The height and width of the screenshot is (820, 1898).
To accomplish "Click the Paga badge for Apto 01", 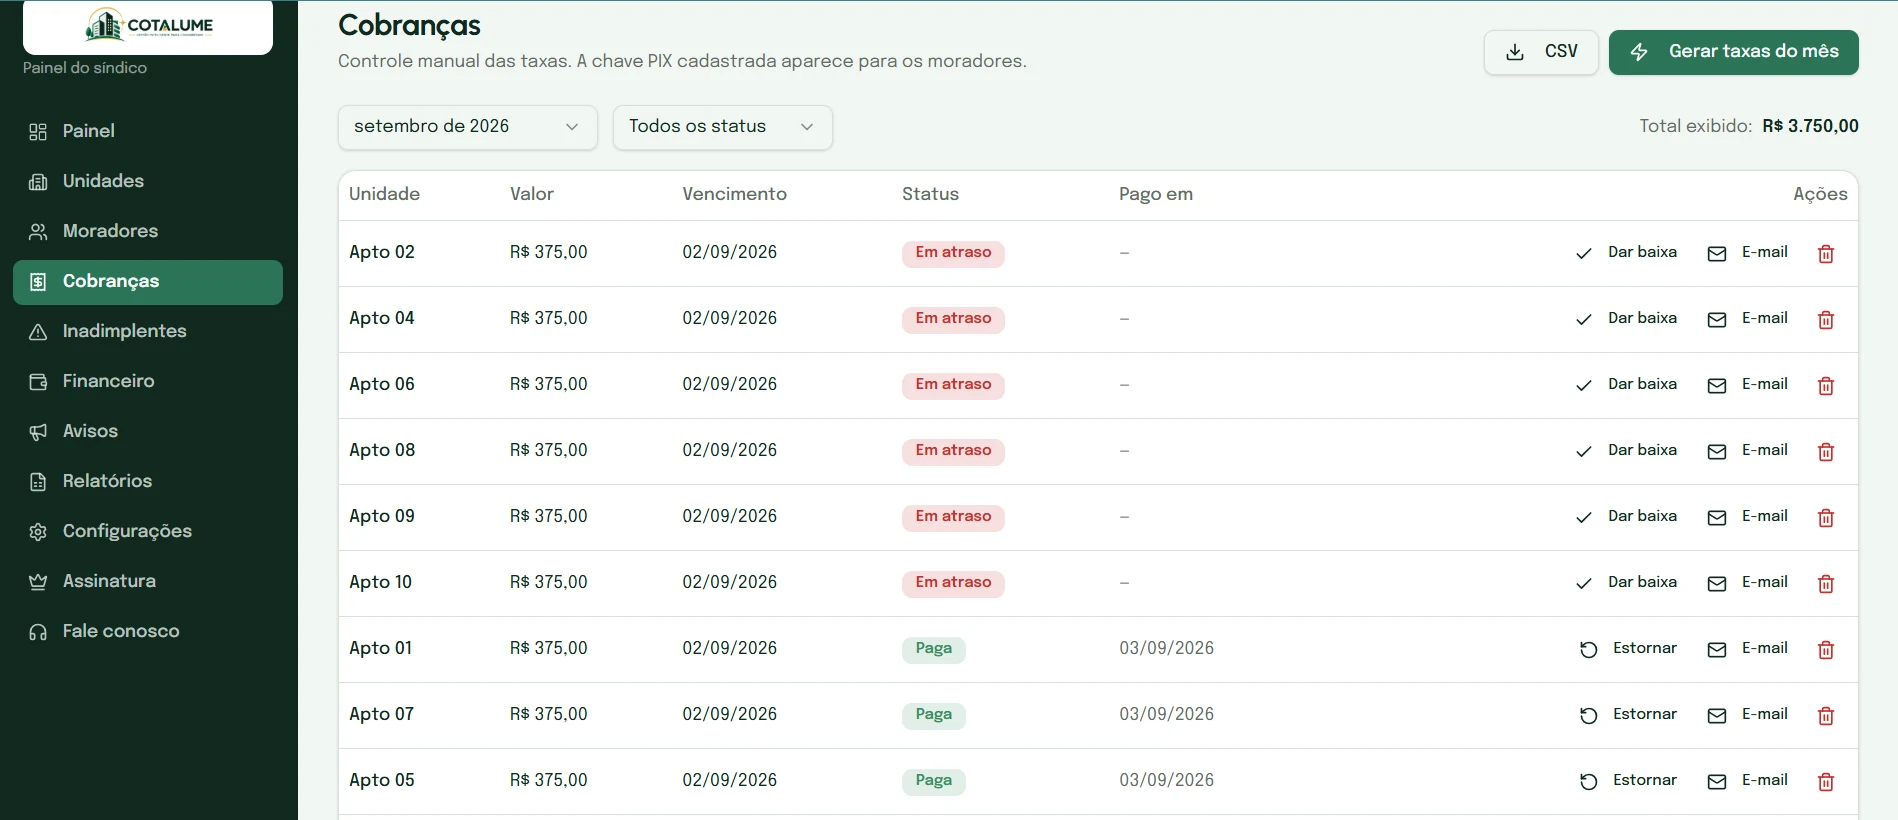I will pyautogui.click(x=933, y=649).
